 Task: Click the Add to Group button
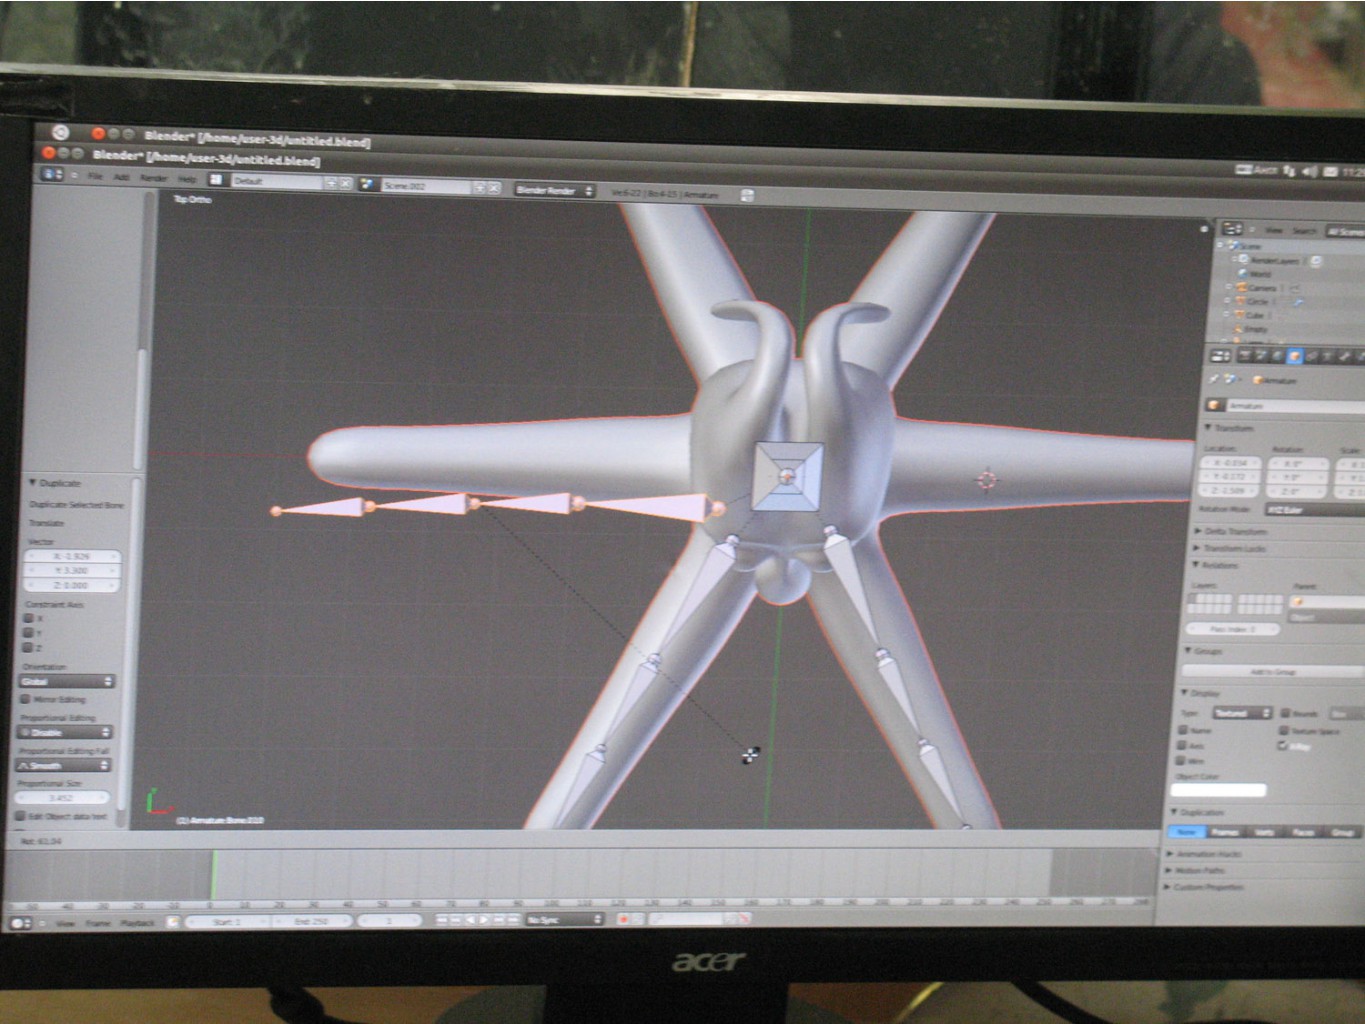(x=1272, y=671)
